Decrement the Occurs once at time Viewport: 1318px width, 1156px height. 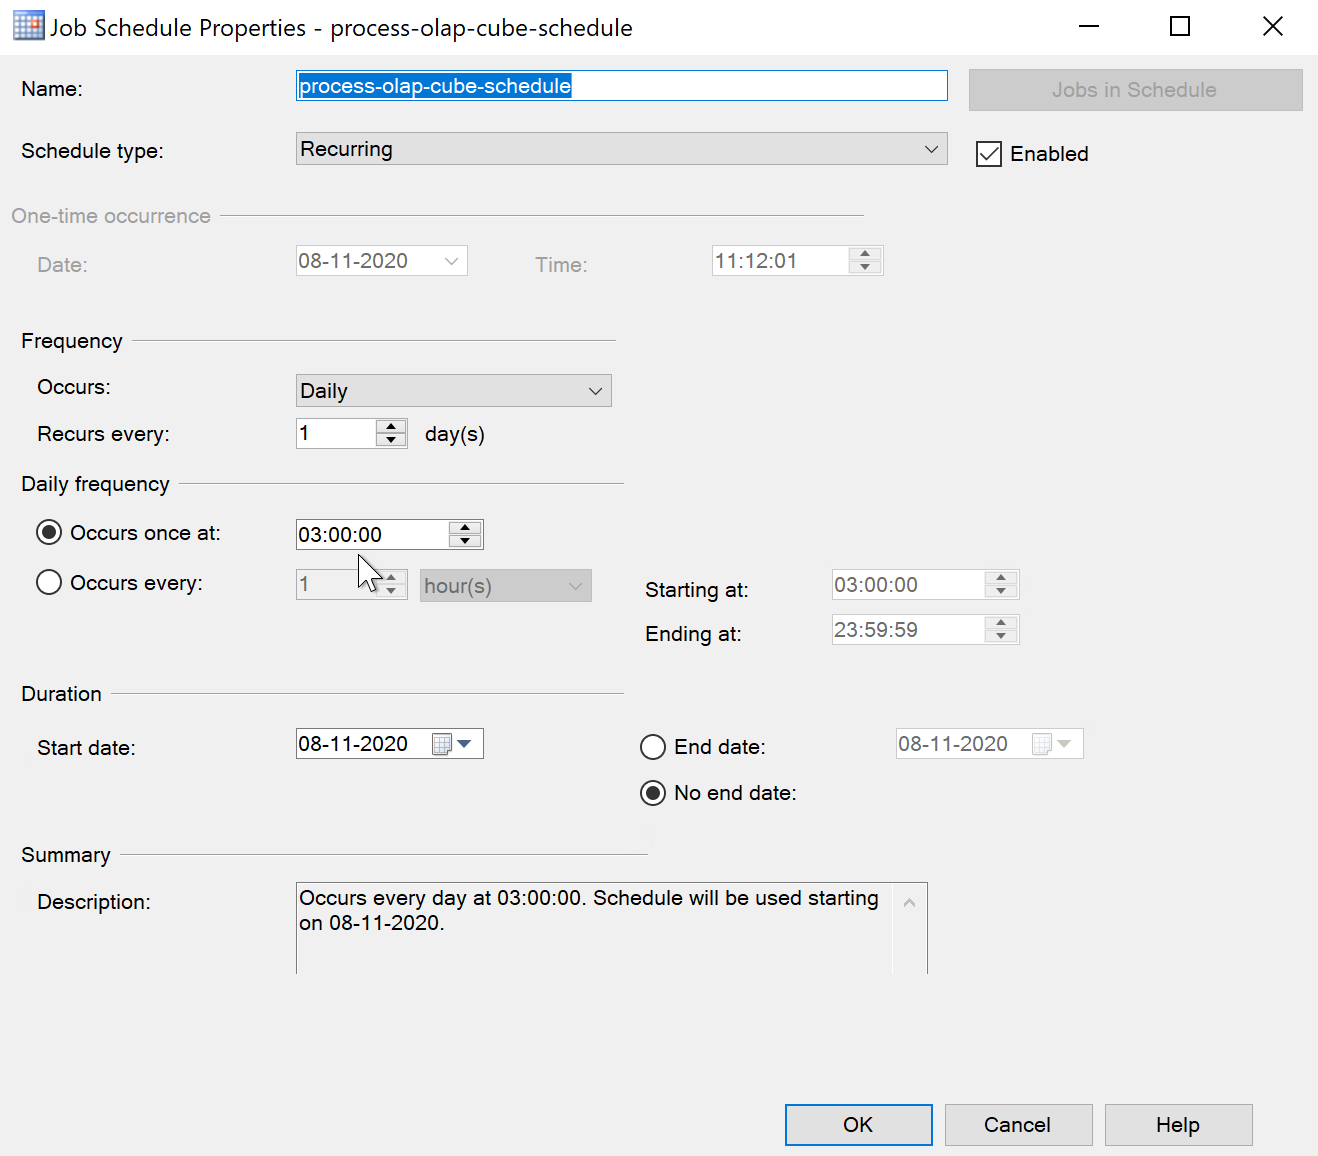point(465,541)
